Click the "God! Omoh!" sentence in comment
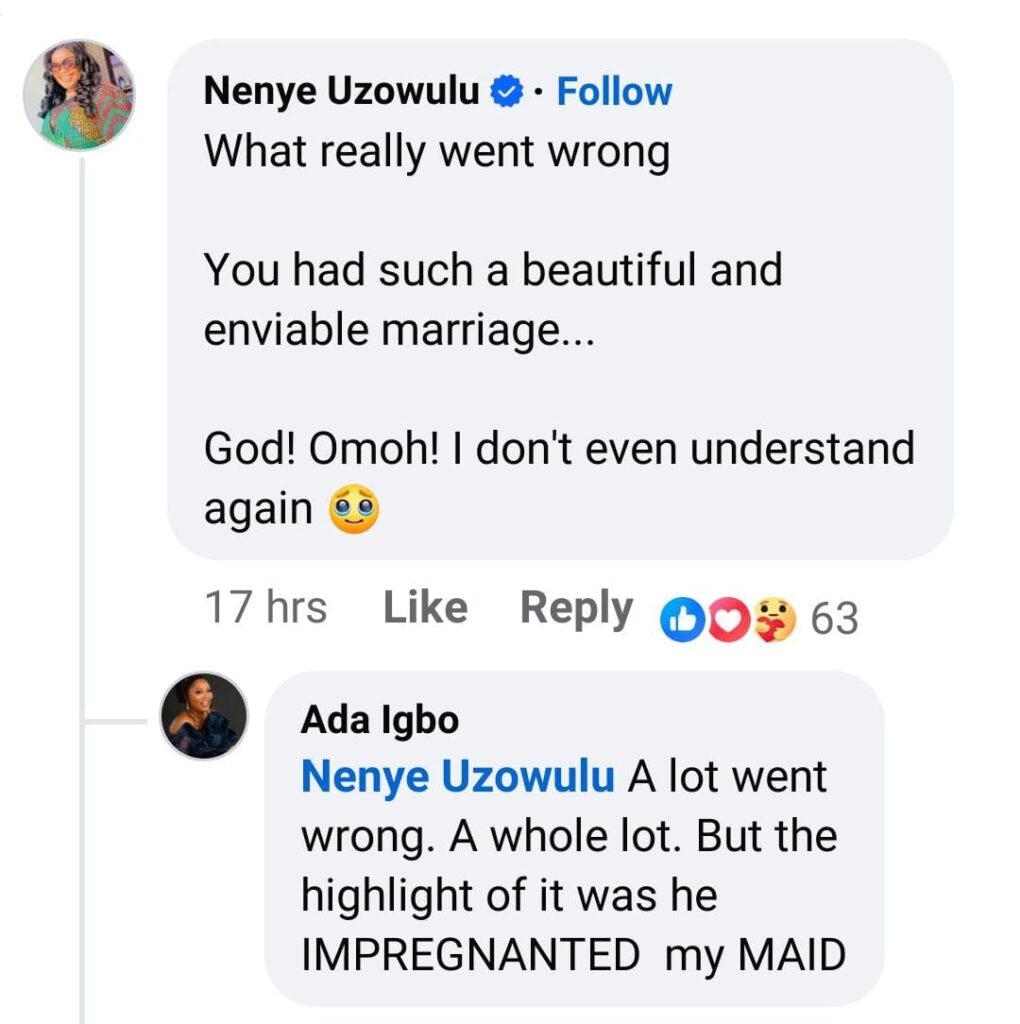This screenshot has width=1020, height=1024. click(x=558, y=449)
